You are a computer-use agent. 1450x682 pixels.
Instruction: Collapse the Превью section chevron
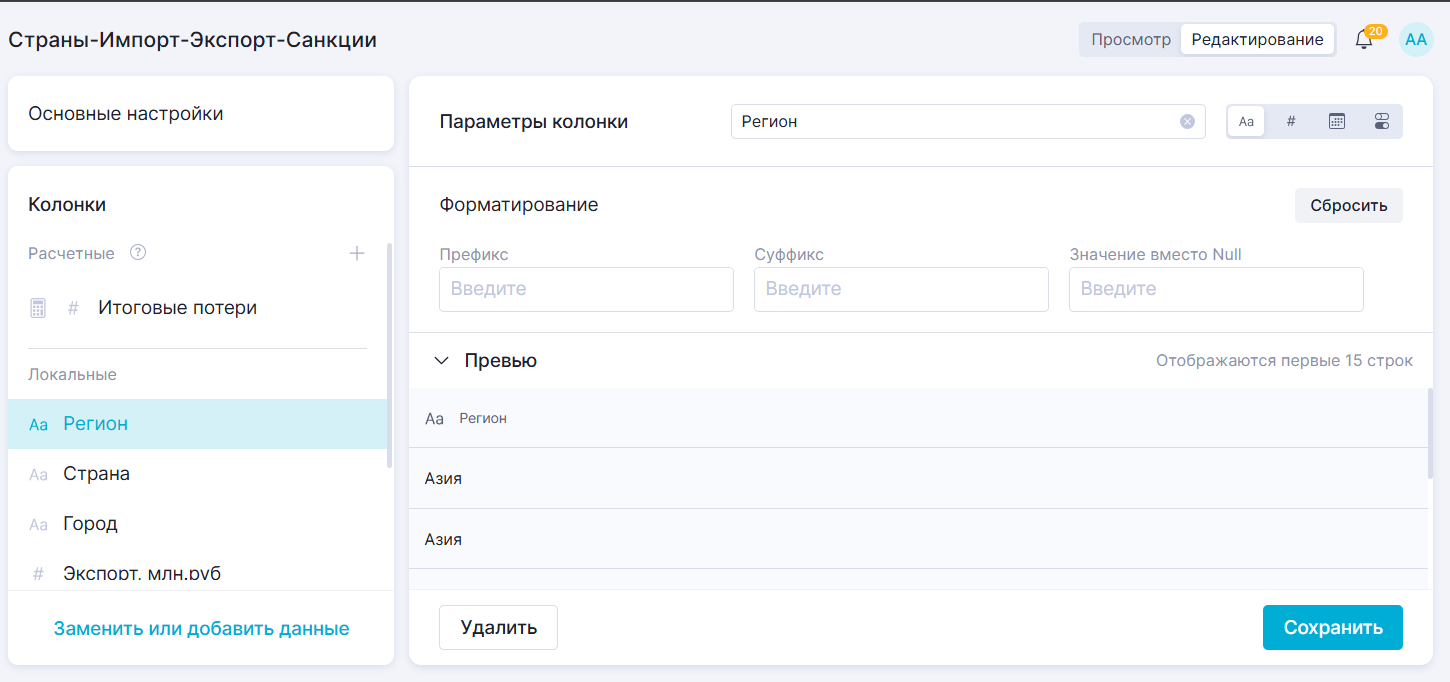[441, 361]
